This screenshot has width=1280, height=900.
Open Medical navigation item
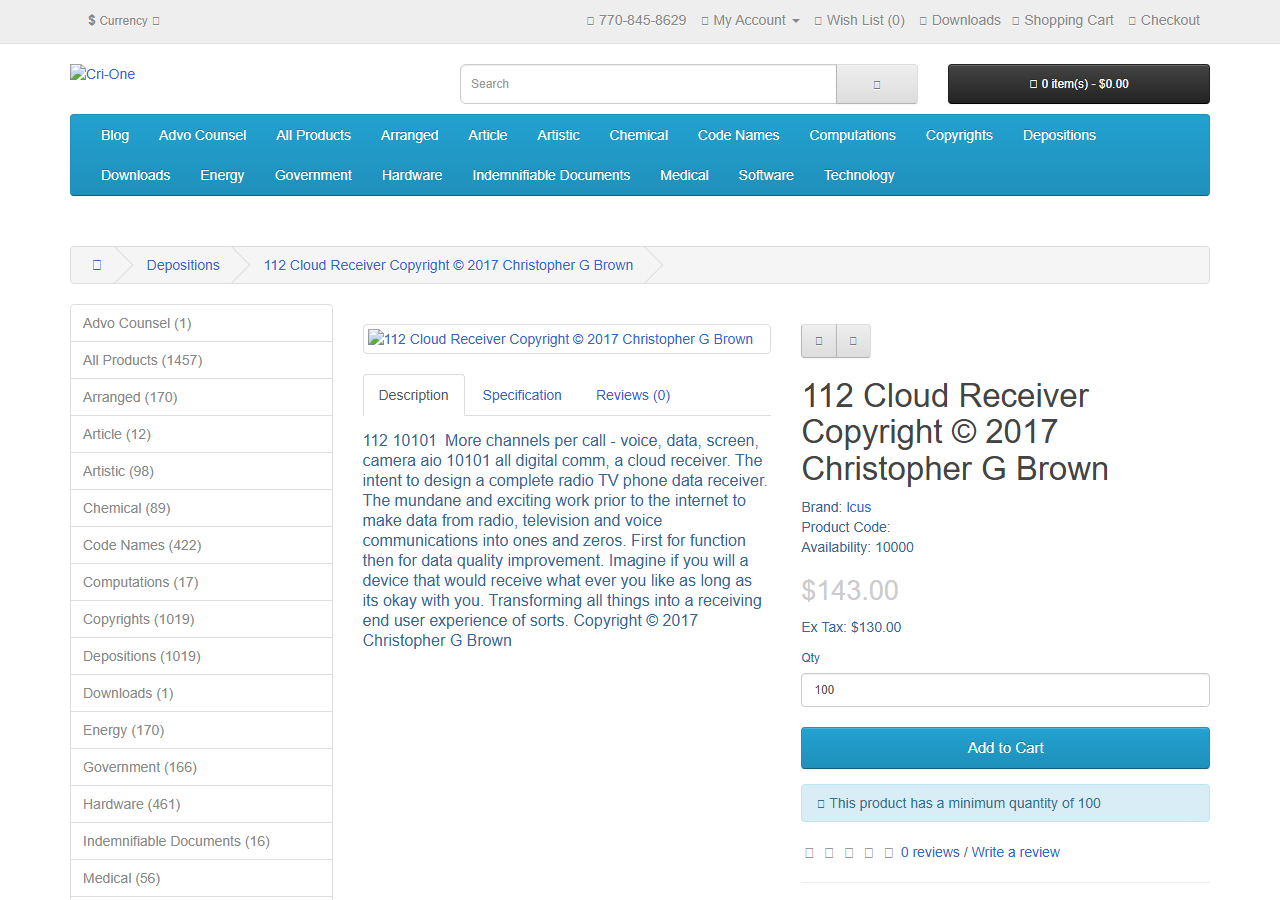pyautogui.click(x=685, y=175)
